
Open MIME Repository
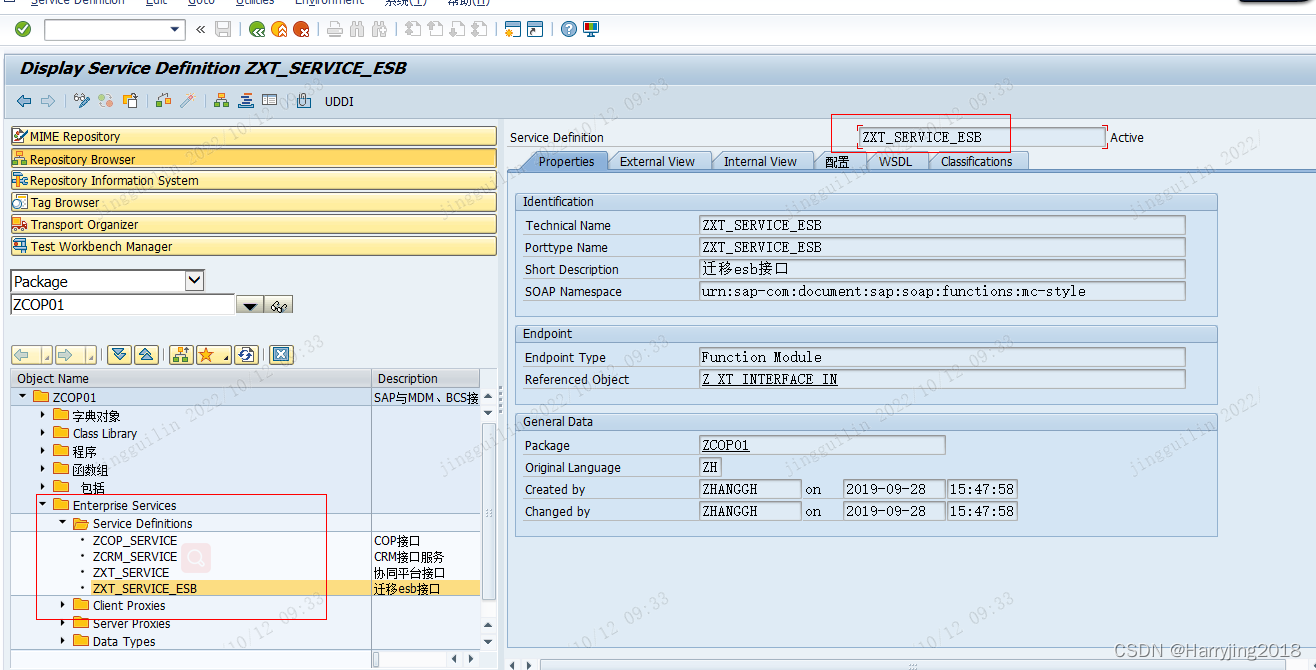(x=254, y=136)
